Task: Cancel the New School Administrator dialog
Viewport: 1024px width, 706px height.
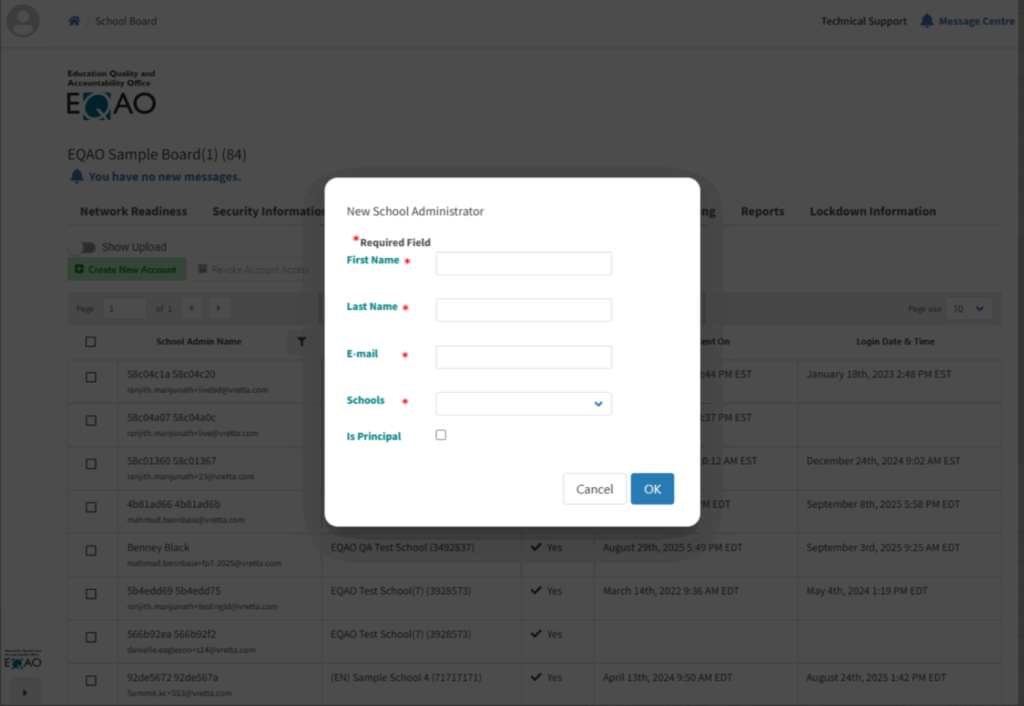Action: [x=594, y=489]
